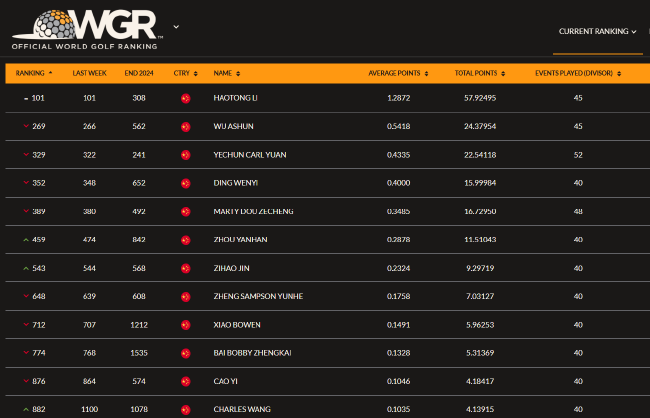650x418 pixels.
Task: Click the red down arrow beside rank 352
Action: pos(26,183)
